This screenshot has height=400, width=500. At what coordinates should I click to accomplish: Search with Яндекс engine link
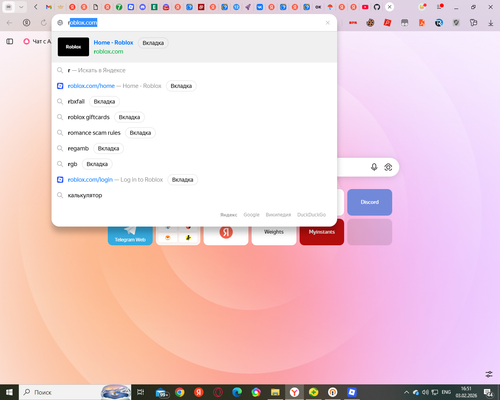pos(229,215)
